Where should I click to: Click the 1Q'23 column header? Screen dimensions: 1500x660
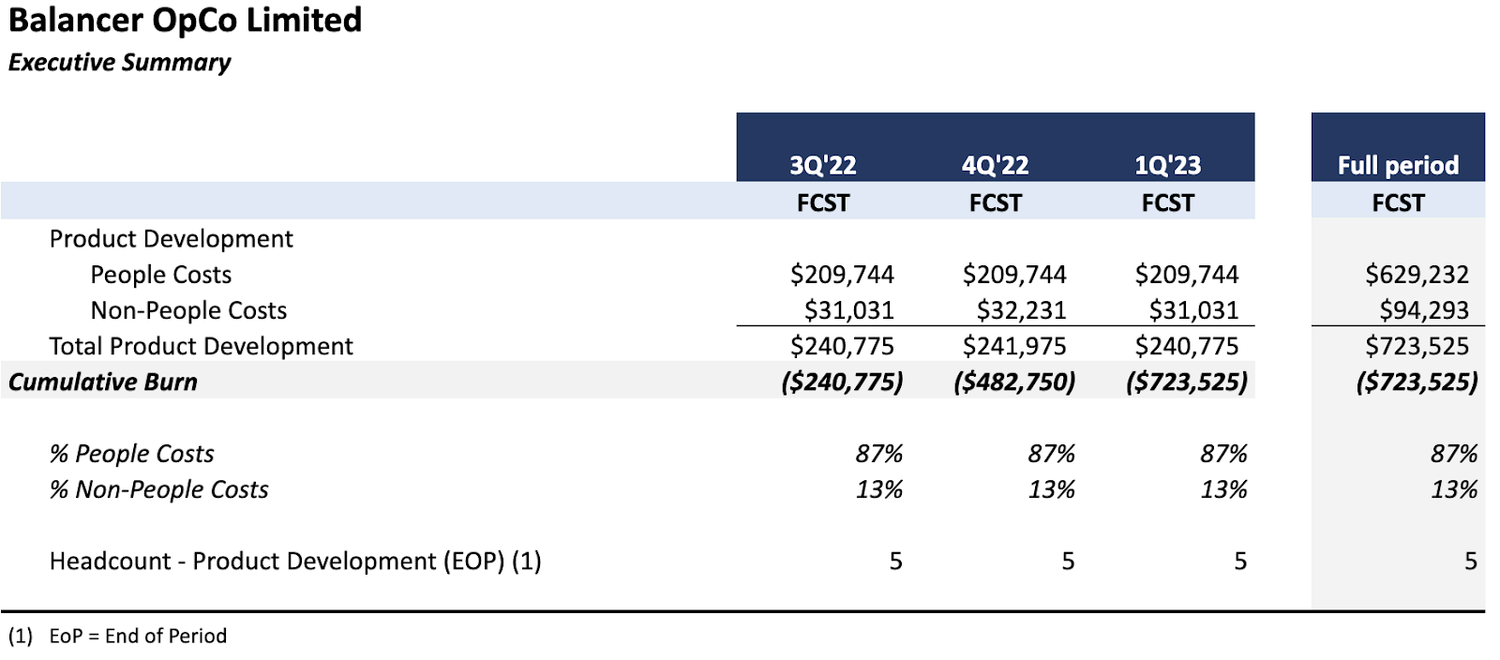pyautogui.click(x=1167, y=165)
